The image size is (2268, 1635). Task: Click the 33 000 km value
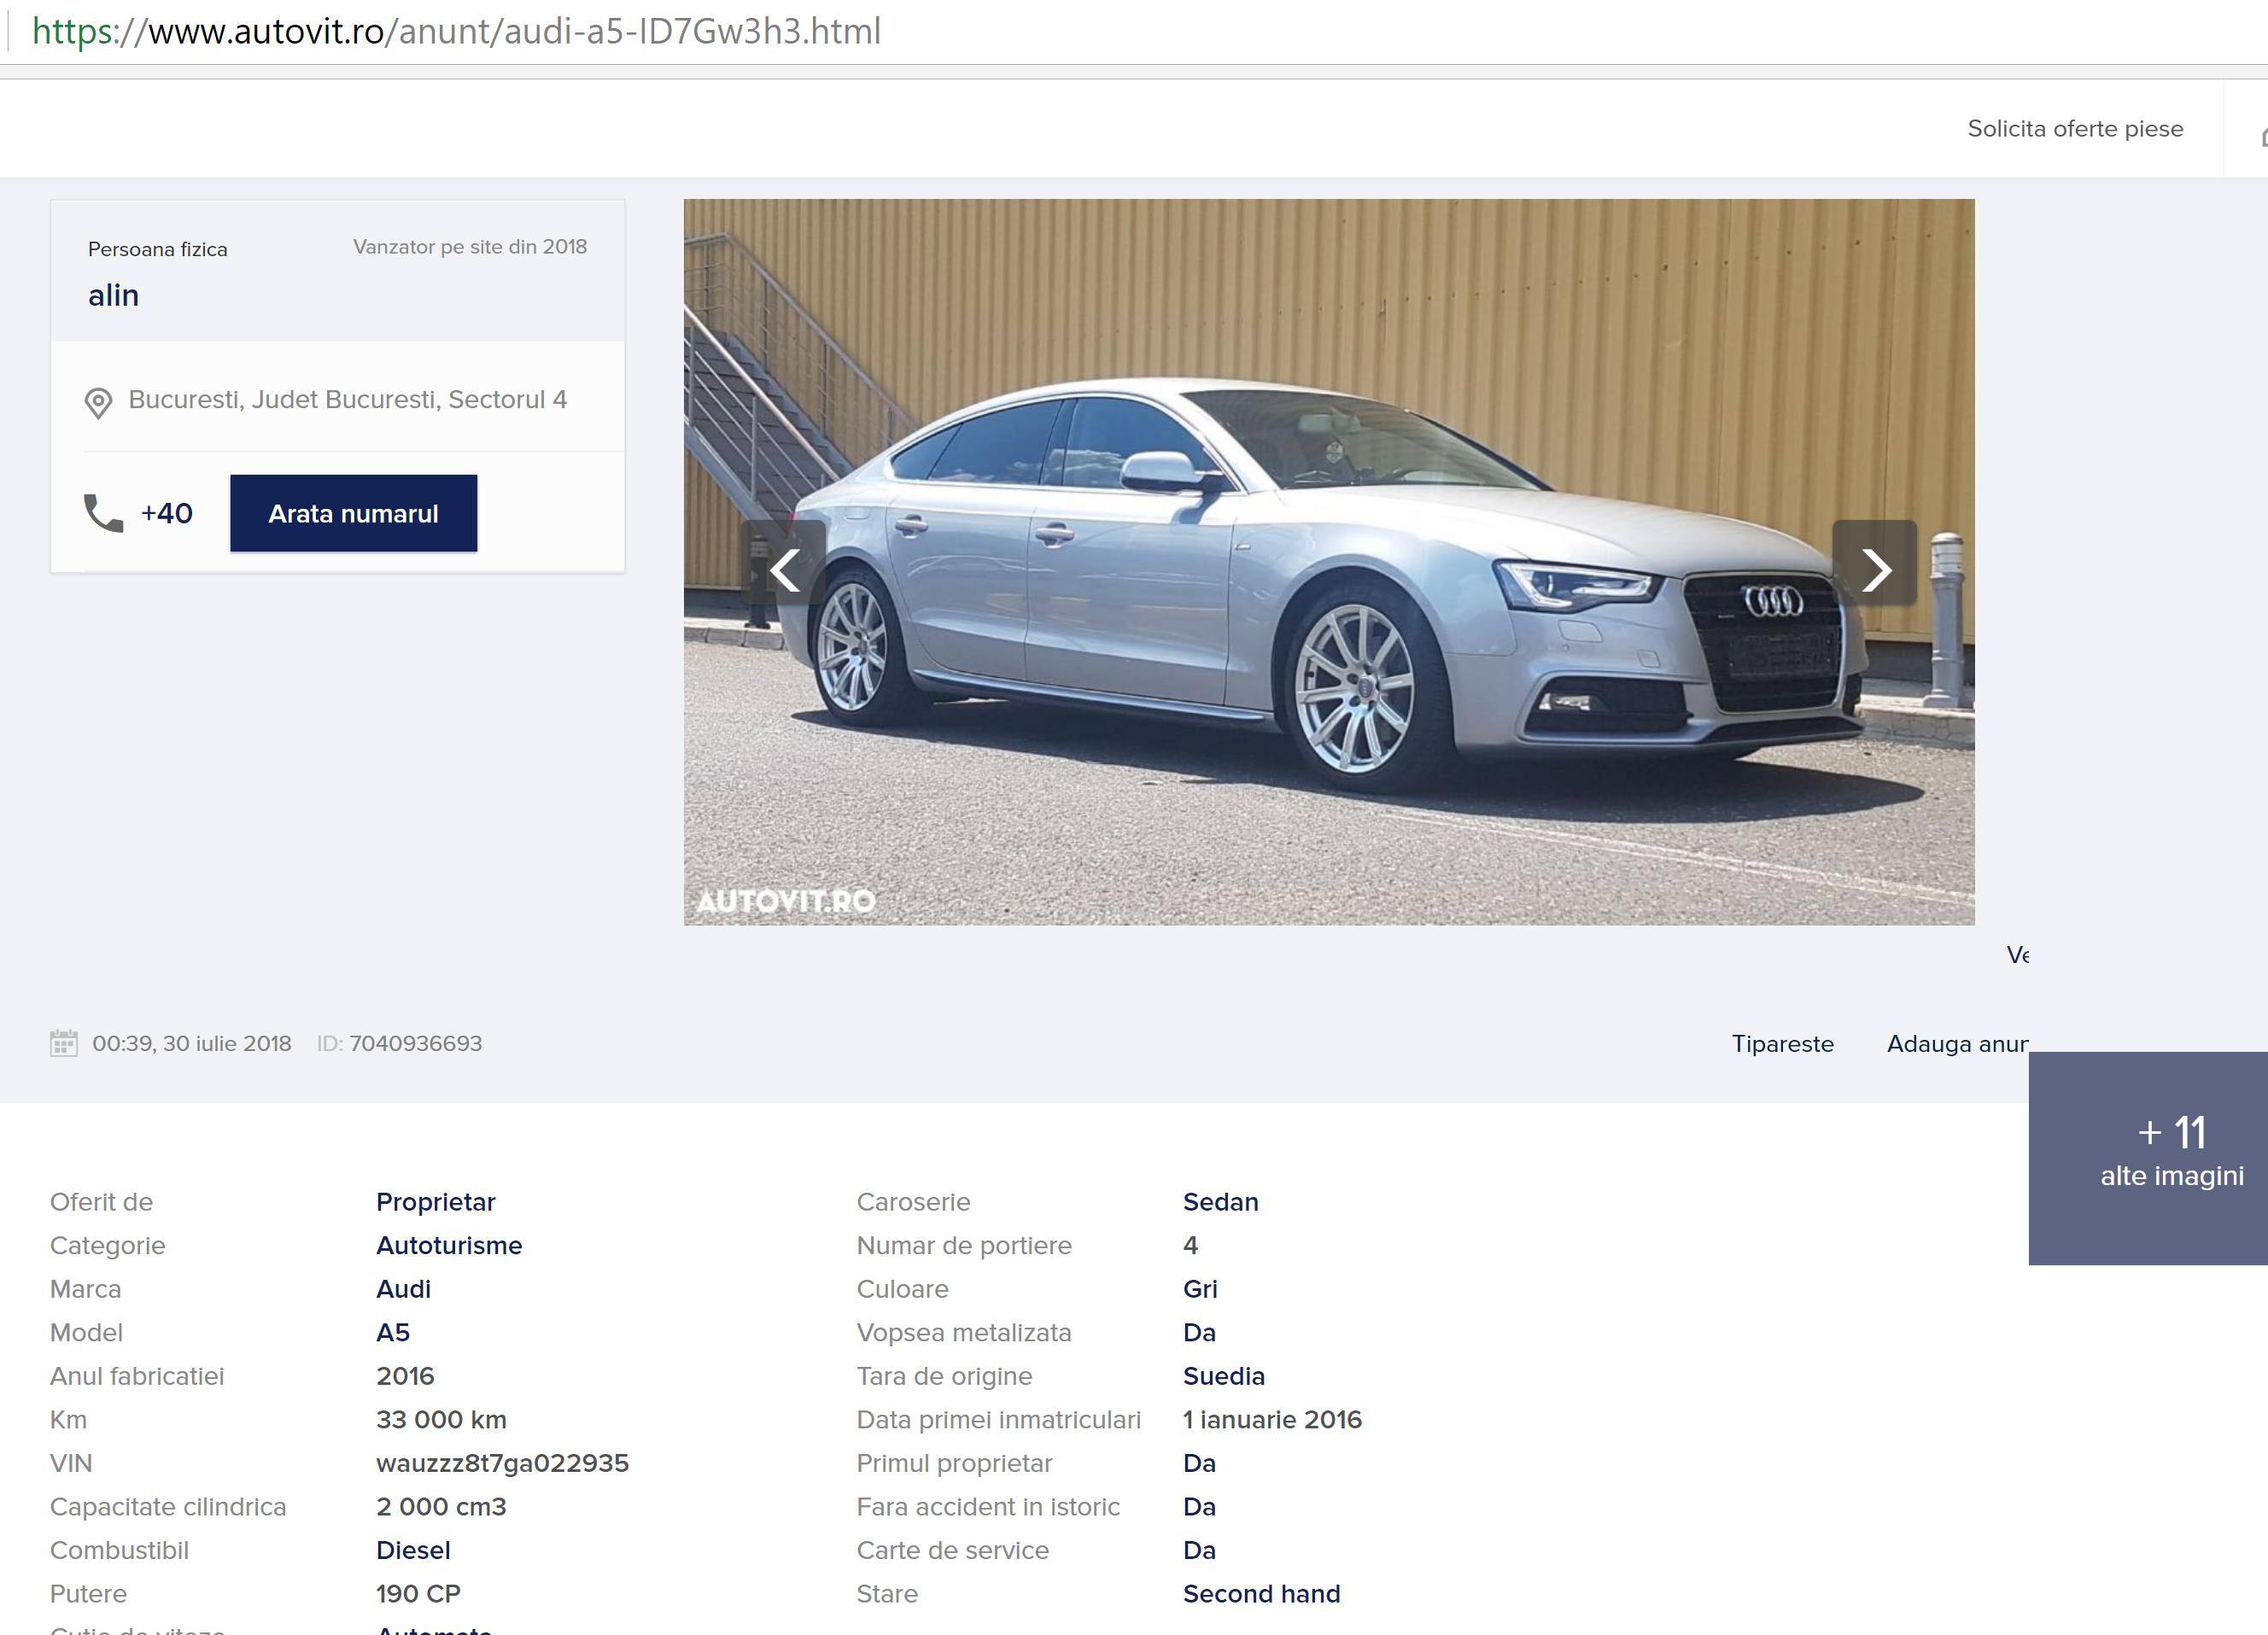pyautogui.click(x=442, y=1419)
